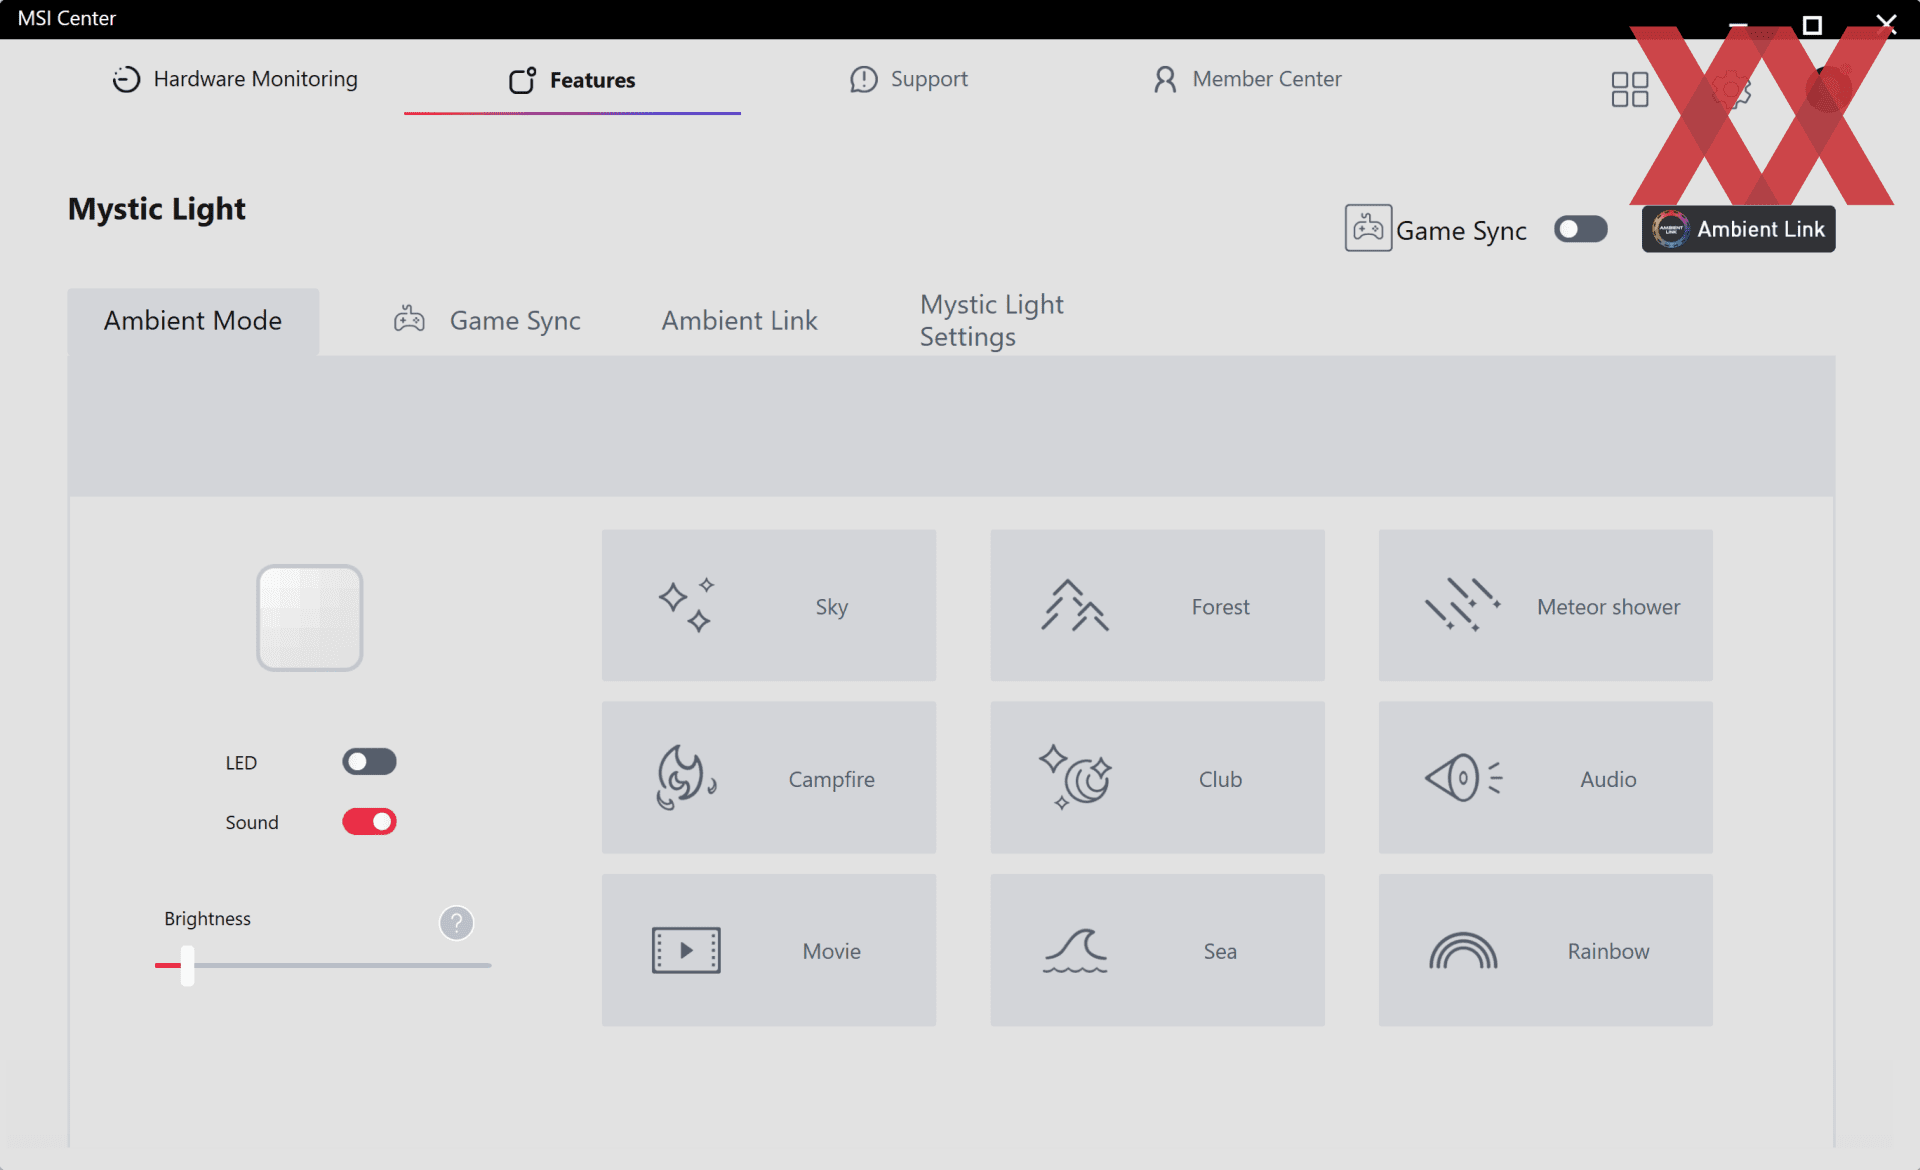The image size is (1920, 1170).
Task: Click the Member Center person icon
Action: (1165, 79)
